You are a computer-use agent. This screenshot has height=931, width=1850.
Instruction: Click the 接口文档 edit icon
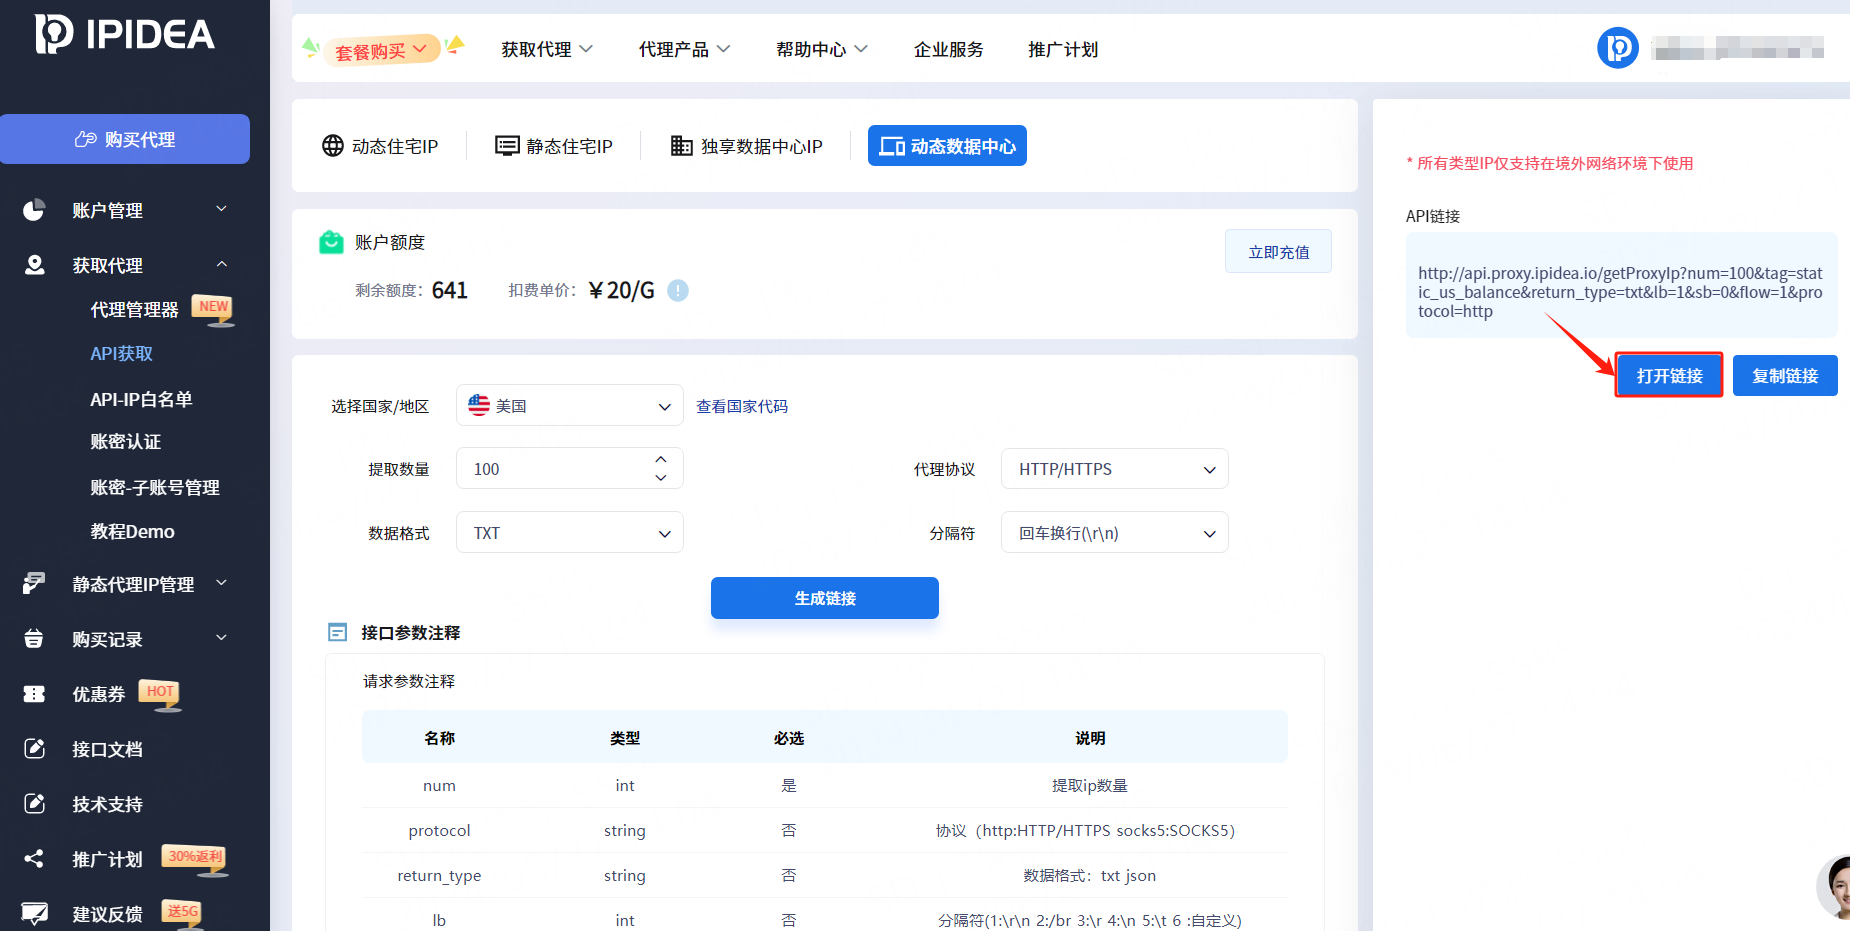tap(34, 748)
